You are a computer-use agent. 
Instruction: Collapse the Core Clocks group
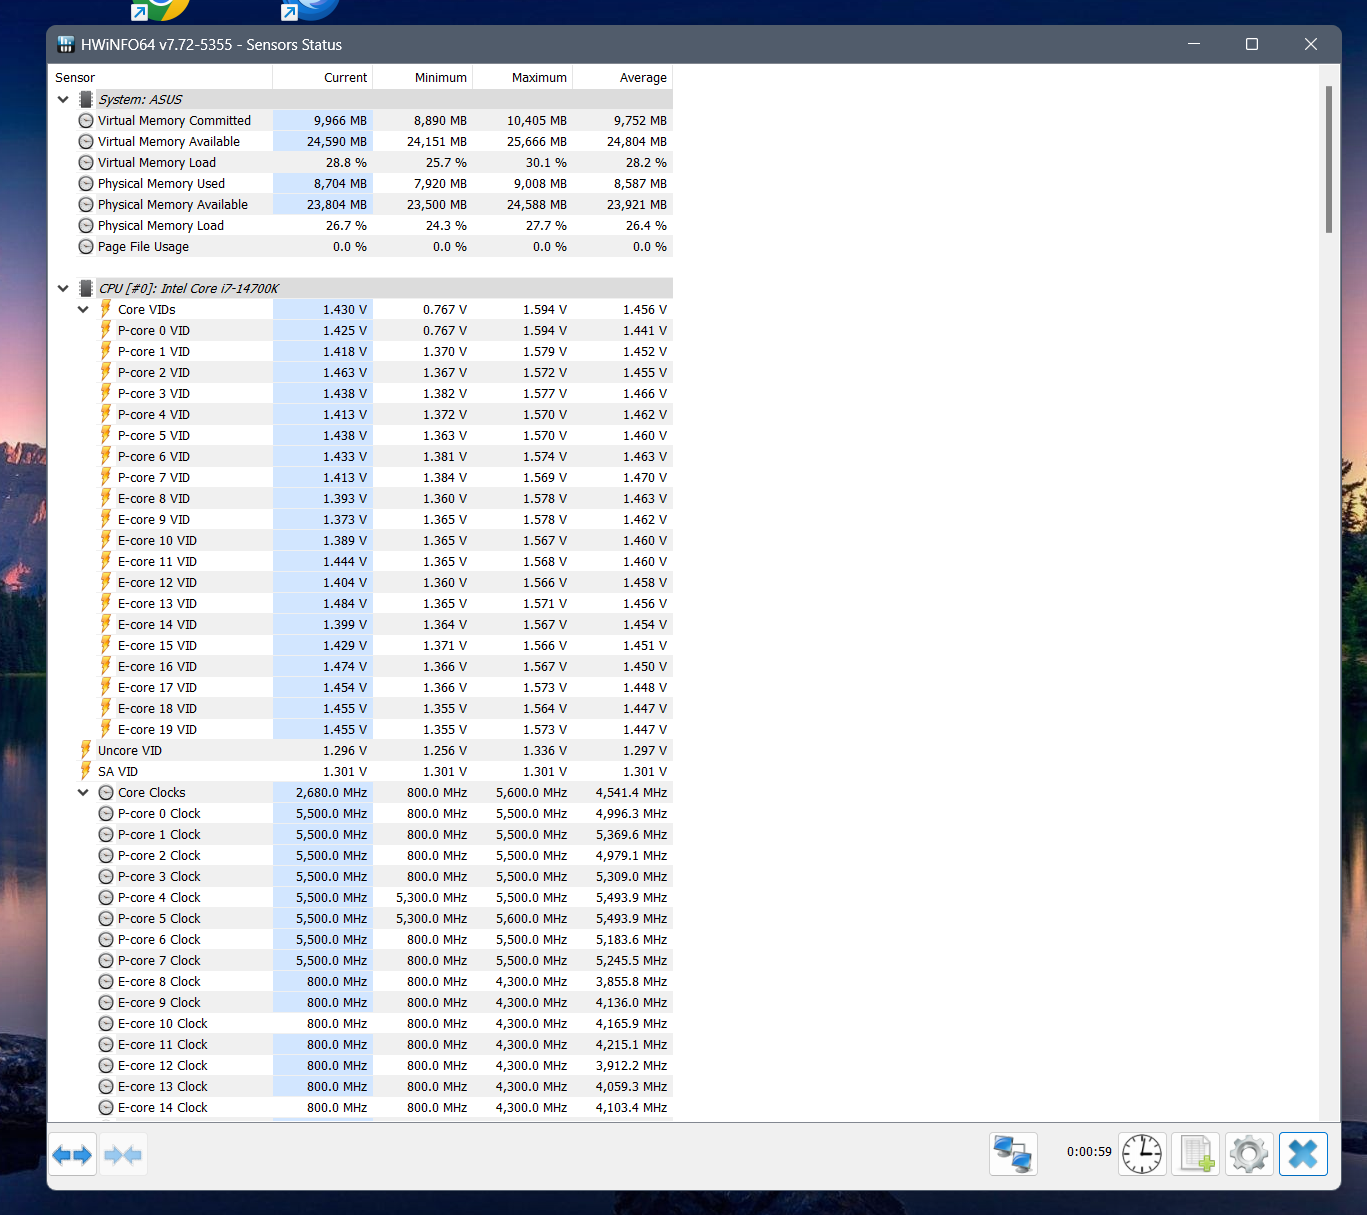83,792
